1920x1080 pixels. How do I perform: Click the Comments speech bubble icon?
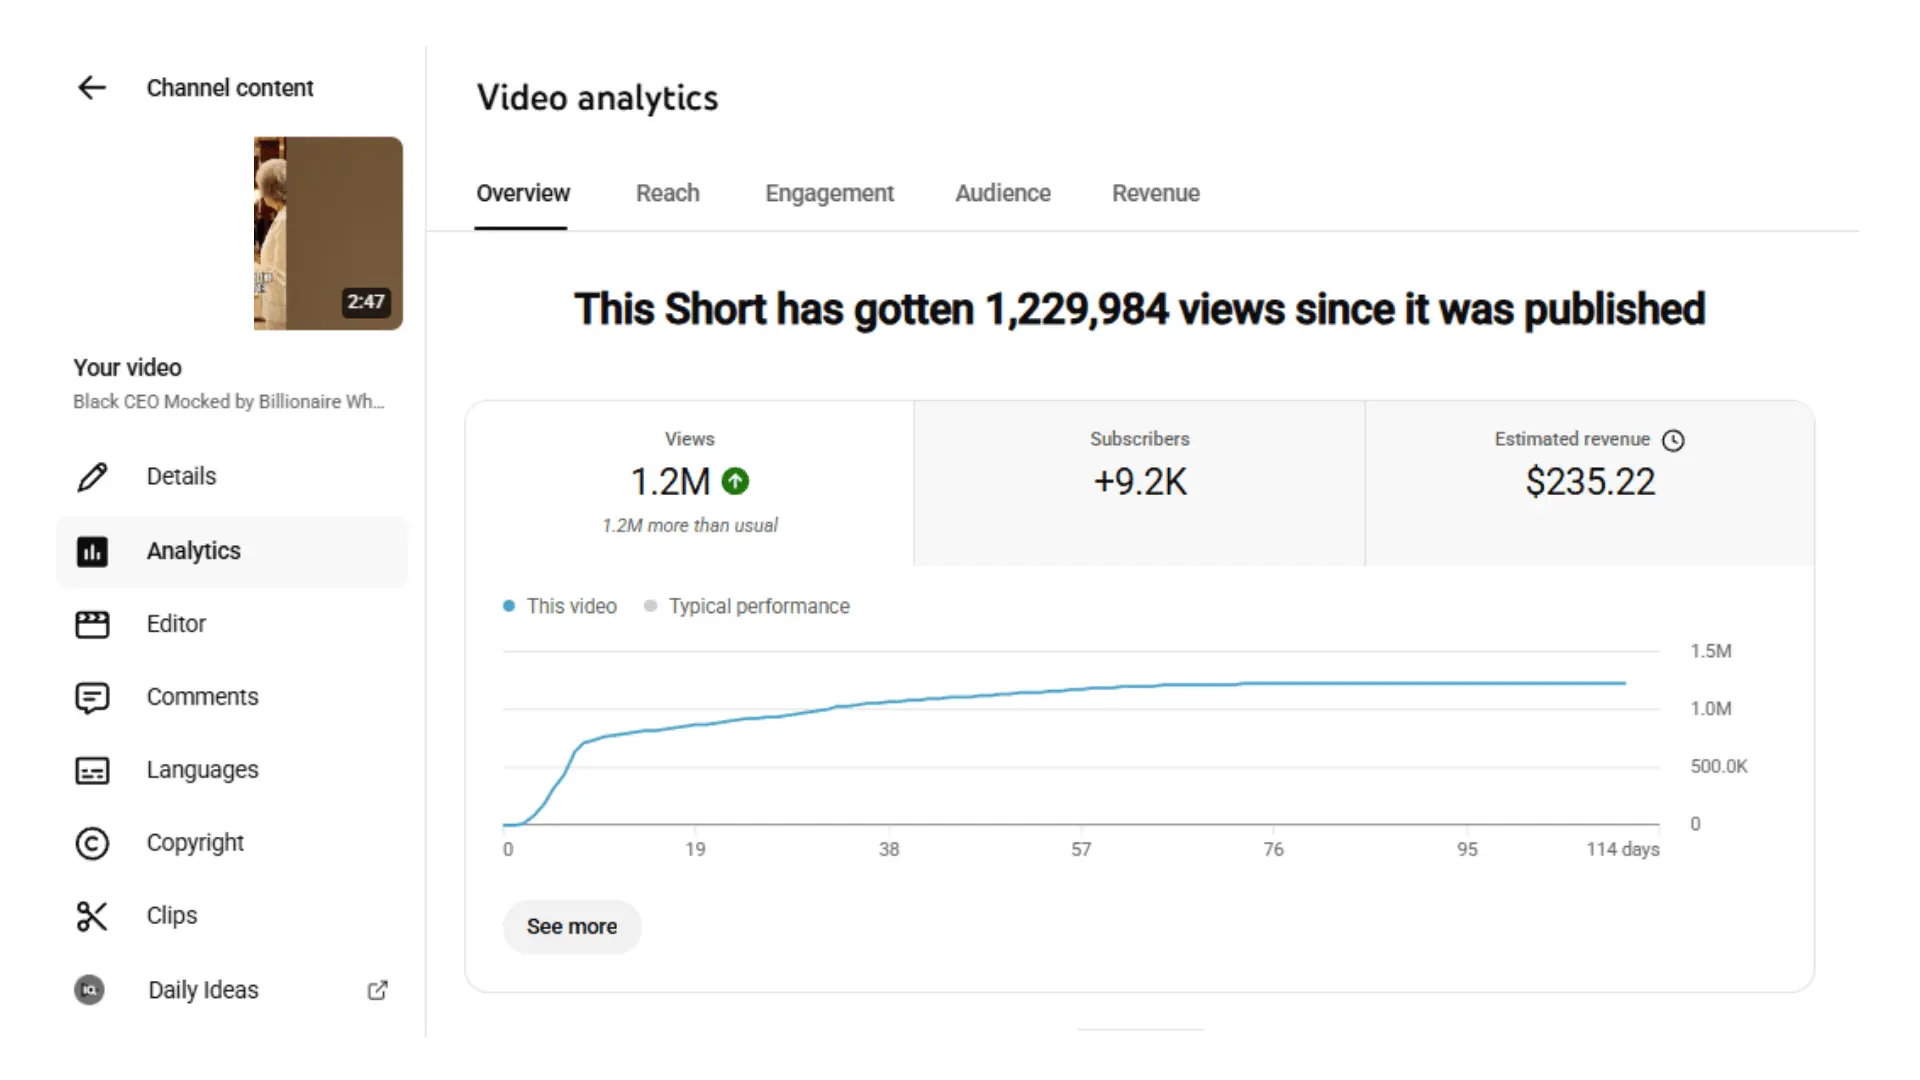92,697
